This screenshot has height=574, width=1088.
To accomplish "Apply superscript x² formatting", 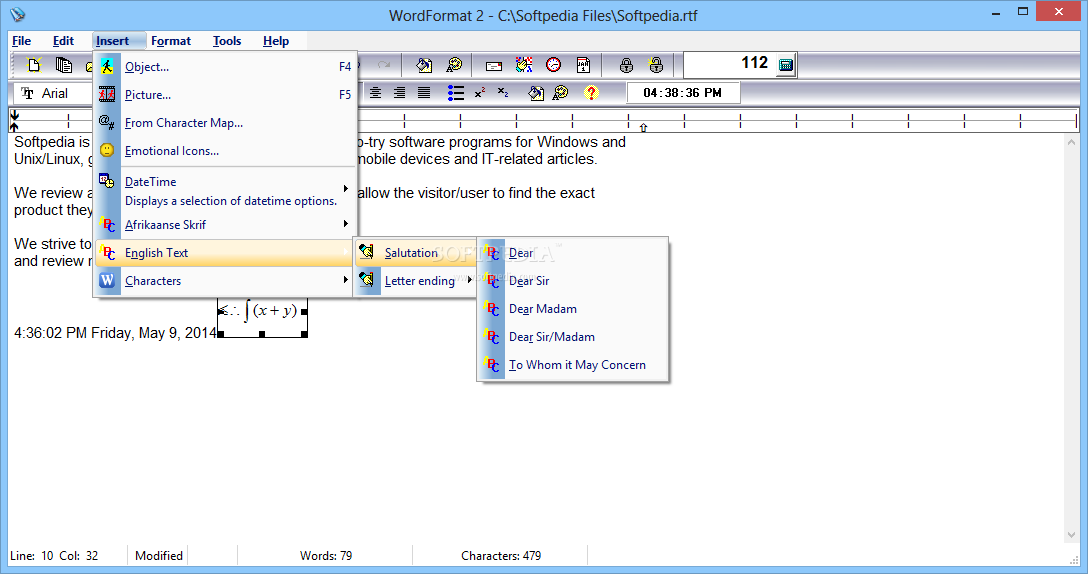I will [x=479, y=92].
